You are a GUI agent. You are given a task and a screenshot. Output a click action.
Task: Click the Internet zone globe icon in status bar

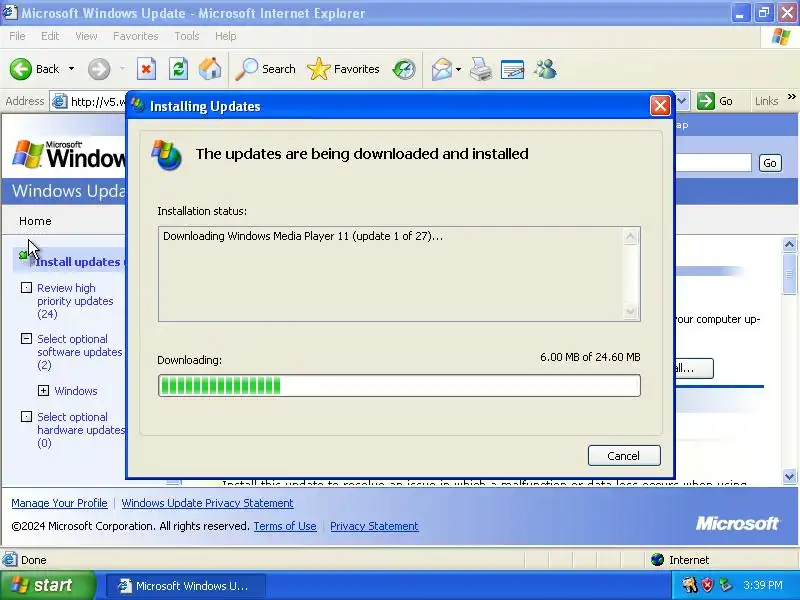(657, 560)
